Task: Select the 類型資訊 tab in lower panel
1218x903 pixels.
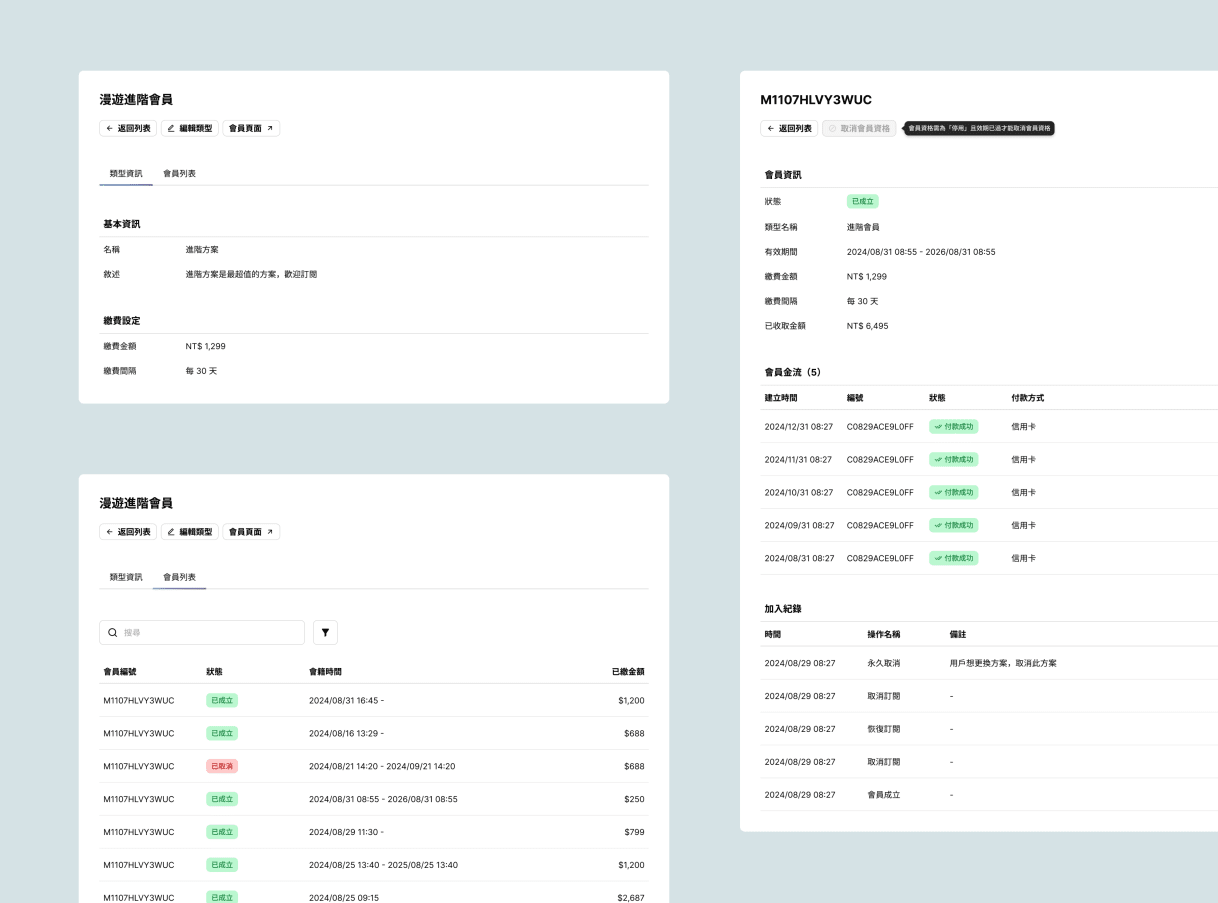Action: point(125,577)
